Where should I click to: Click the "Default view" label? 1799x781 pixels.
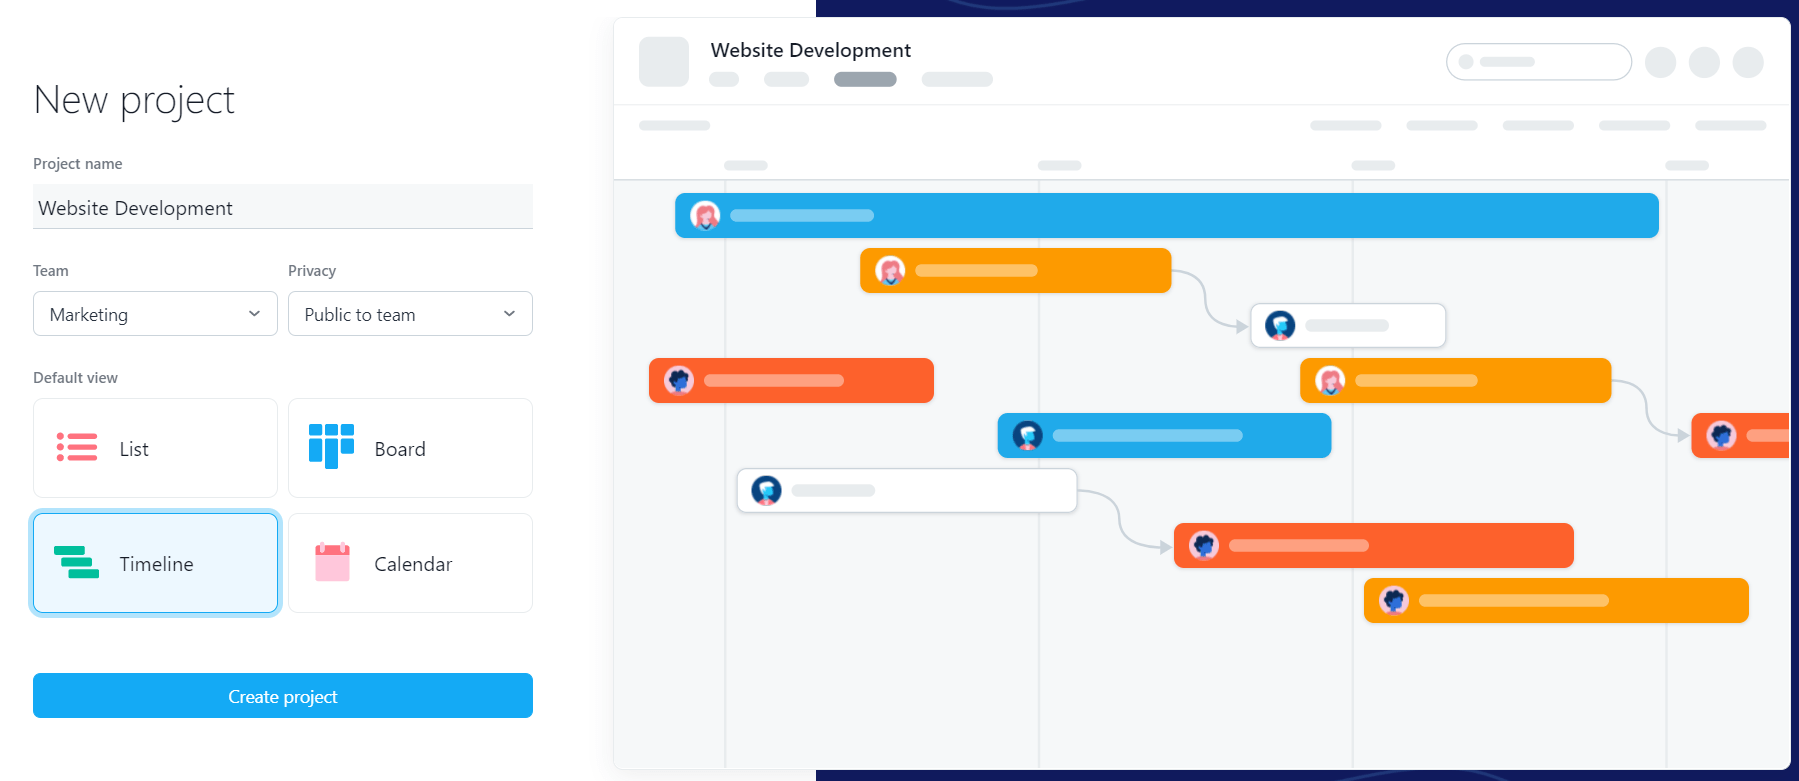click(x=75, y=378)
